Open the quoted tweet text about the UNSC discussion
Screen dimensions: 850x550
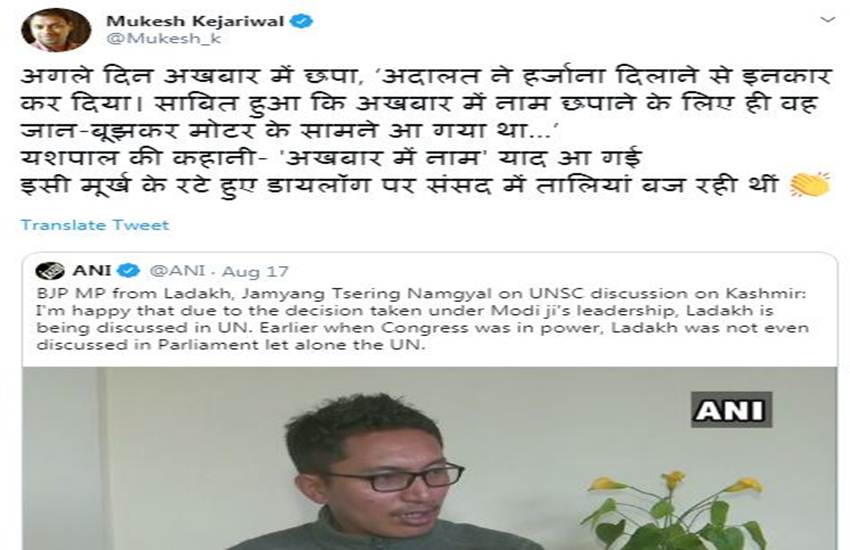(422, 319)
